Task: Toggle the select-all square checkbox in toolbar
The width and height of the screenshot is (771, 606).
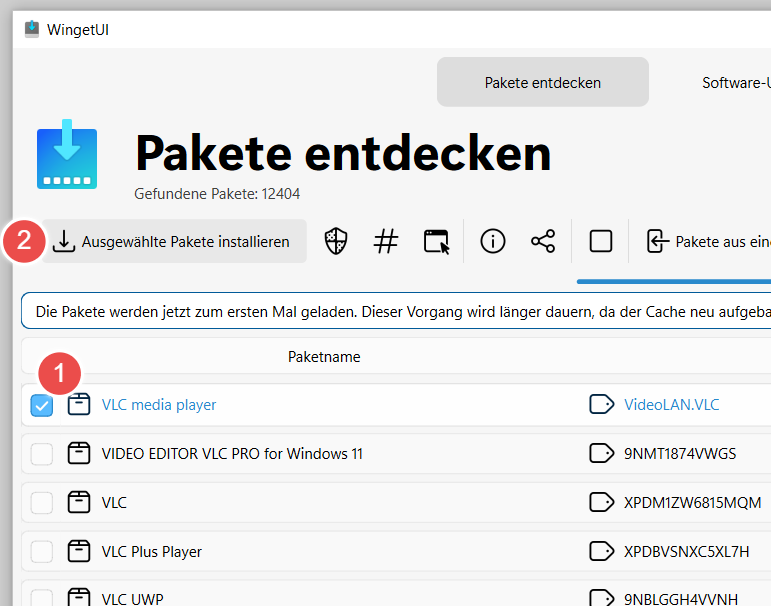Action: [600, 242]
